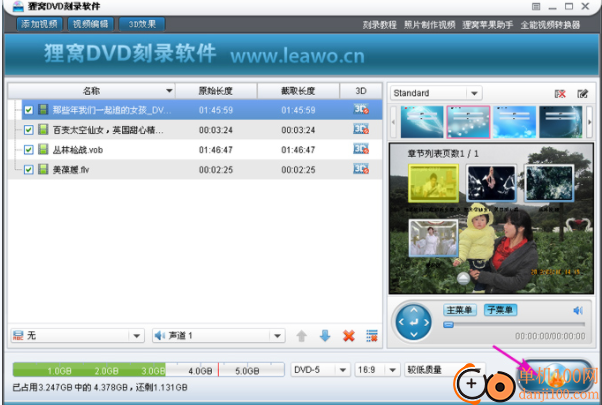Open the DVD-5 disc type dropdown
The height and width of the screenshot is (405, 602).
click(320, 370)
